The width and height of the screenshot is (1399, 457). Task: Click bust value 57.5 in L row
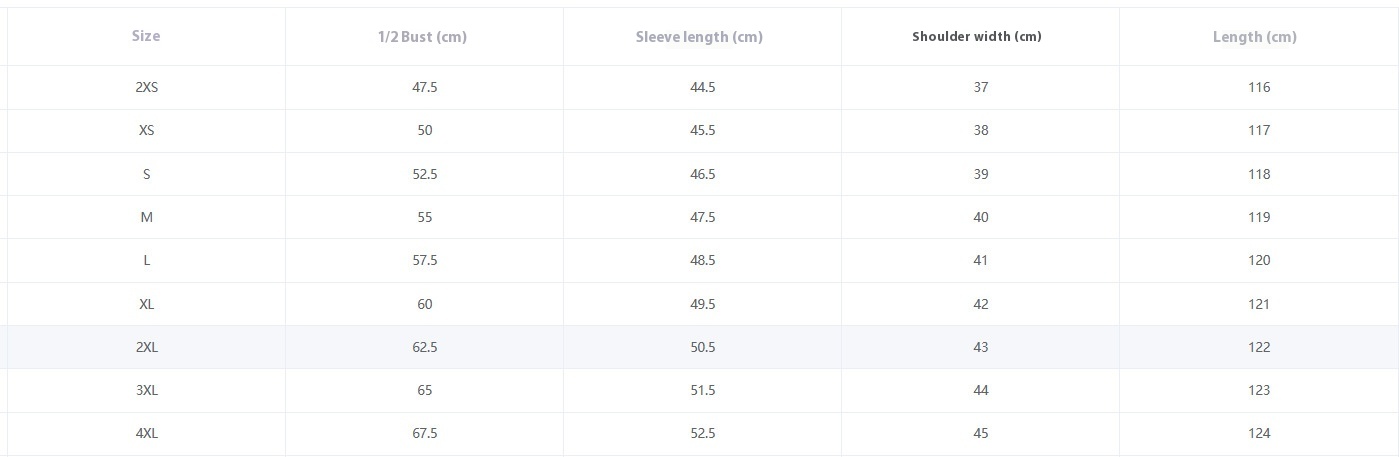click(x=425, y=260)
